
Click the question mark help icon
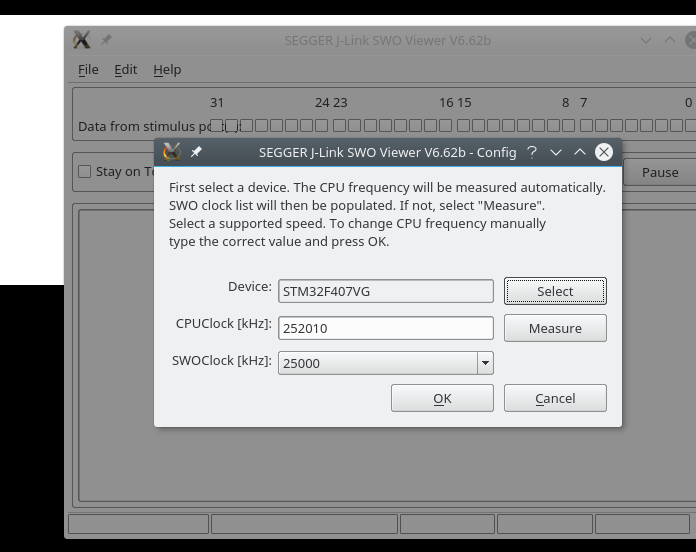tap(532, 152)
